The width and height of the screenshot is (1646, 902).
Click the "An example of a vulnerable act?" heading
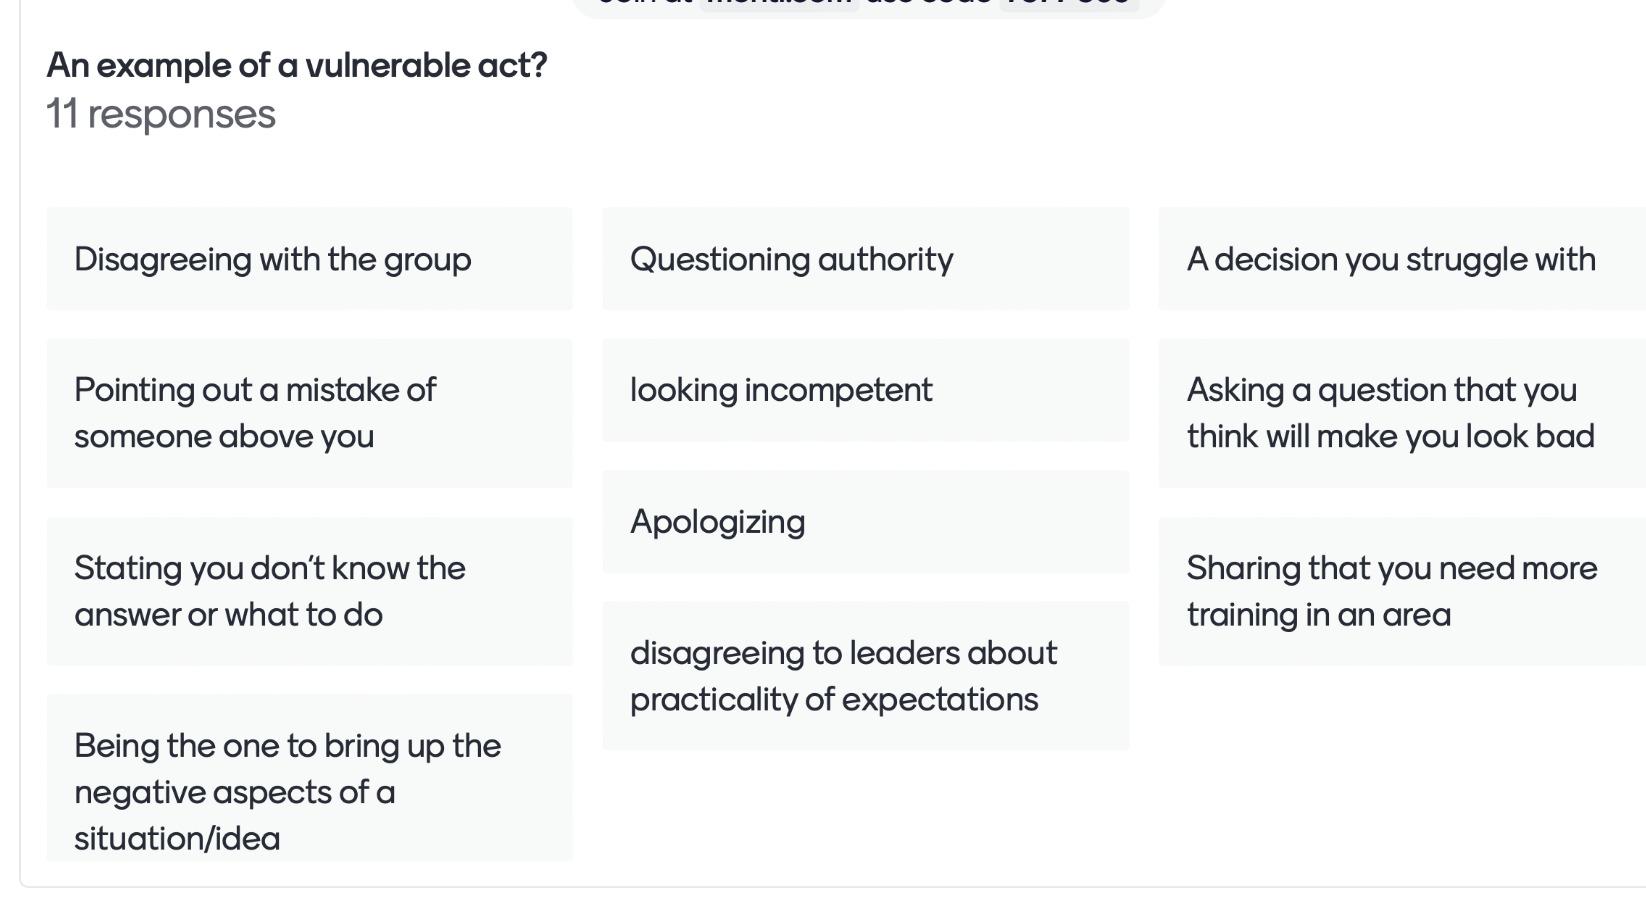tap(297, 65)
